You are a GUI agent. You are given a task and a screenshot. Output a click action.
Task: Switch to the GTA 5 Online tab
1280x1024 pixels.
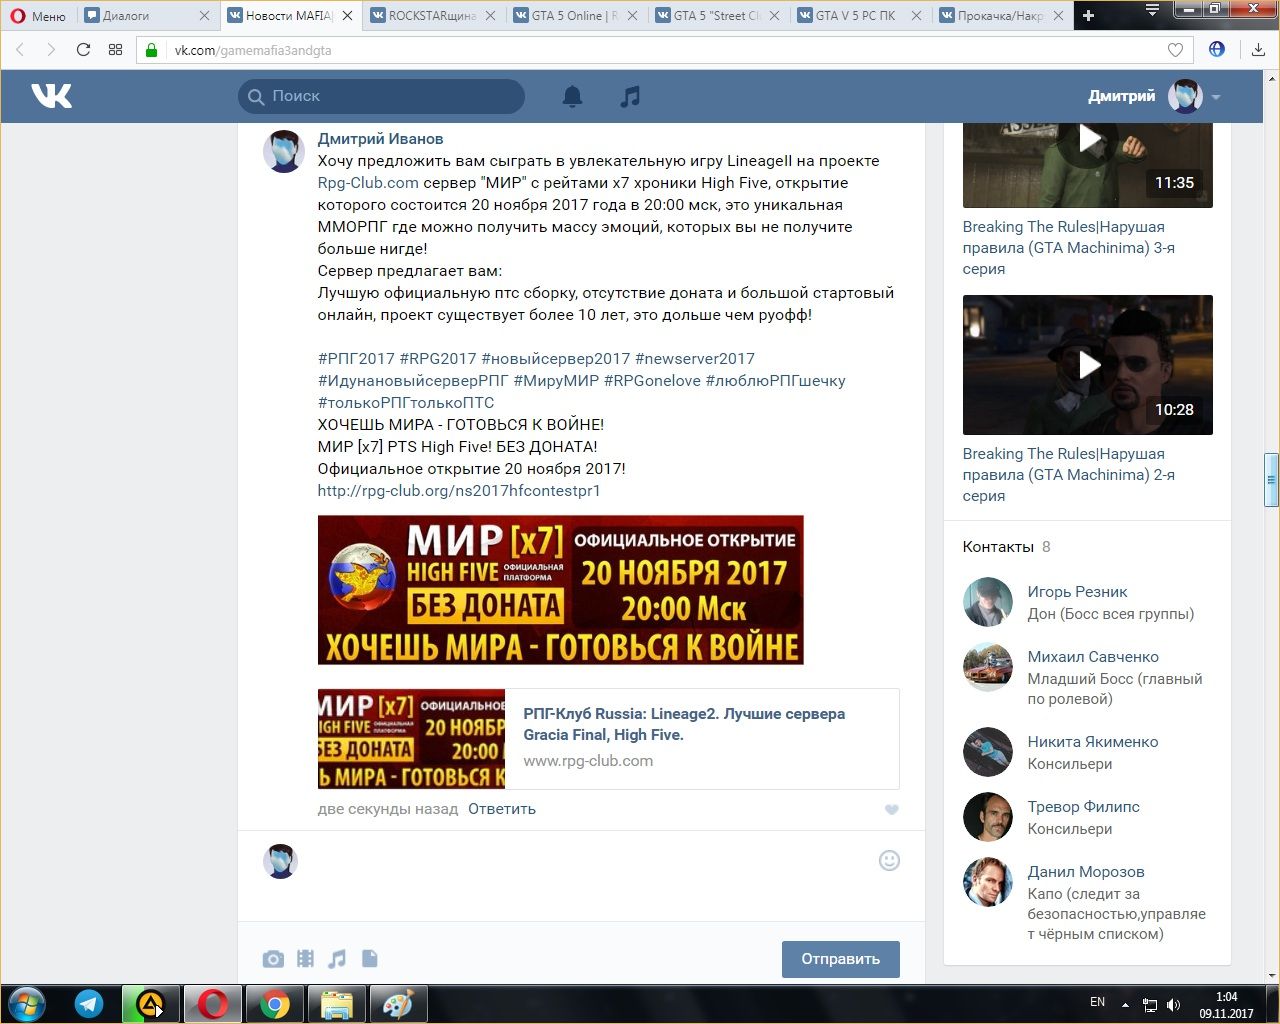tap(575, 16)
